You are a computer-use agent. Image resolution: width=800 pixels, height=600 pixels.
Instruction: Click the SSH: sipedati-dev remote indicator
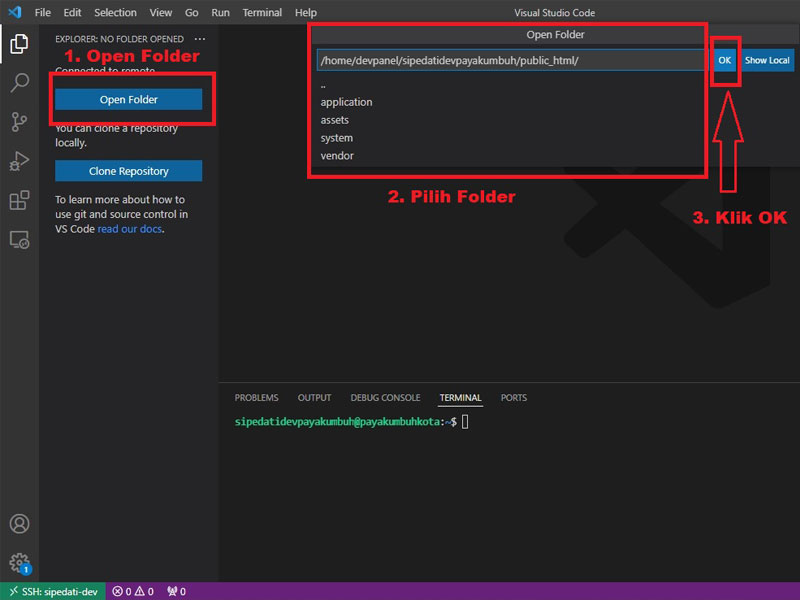click(53, 591)
